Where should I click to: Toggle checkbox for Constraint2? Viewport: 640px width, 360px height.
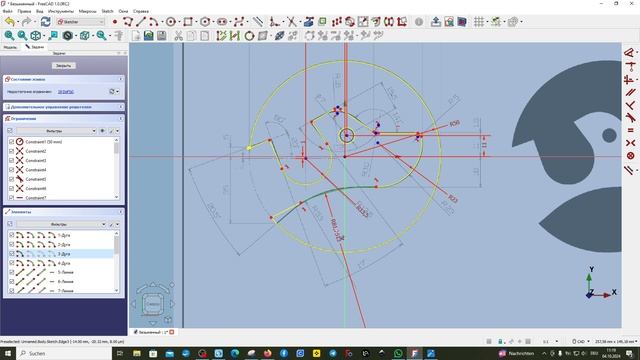click(x=11, y=151)
